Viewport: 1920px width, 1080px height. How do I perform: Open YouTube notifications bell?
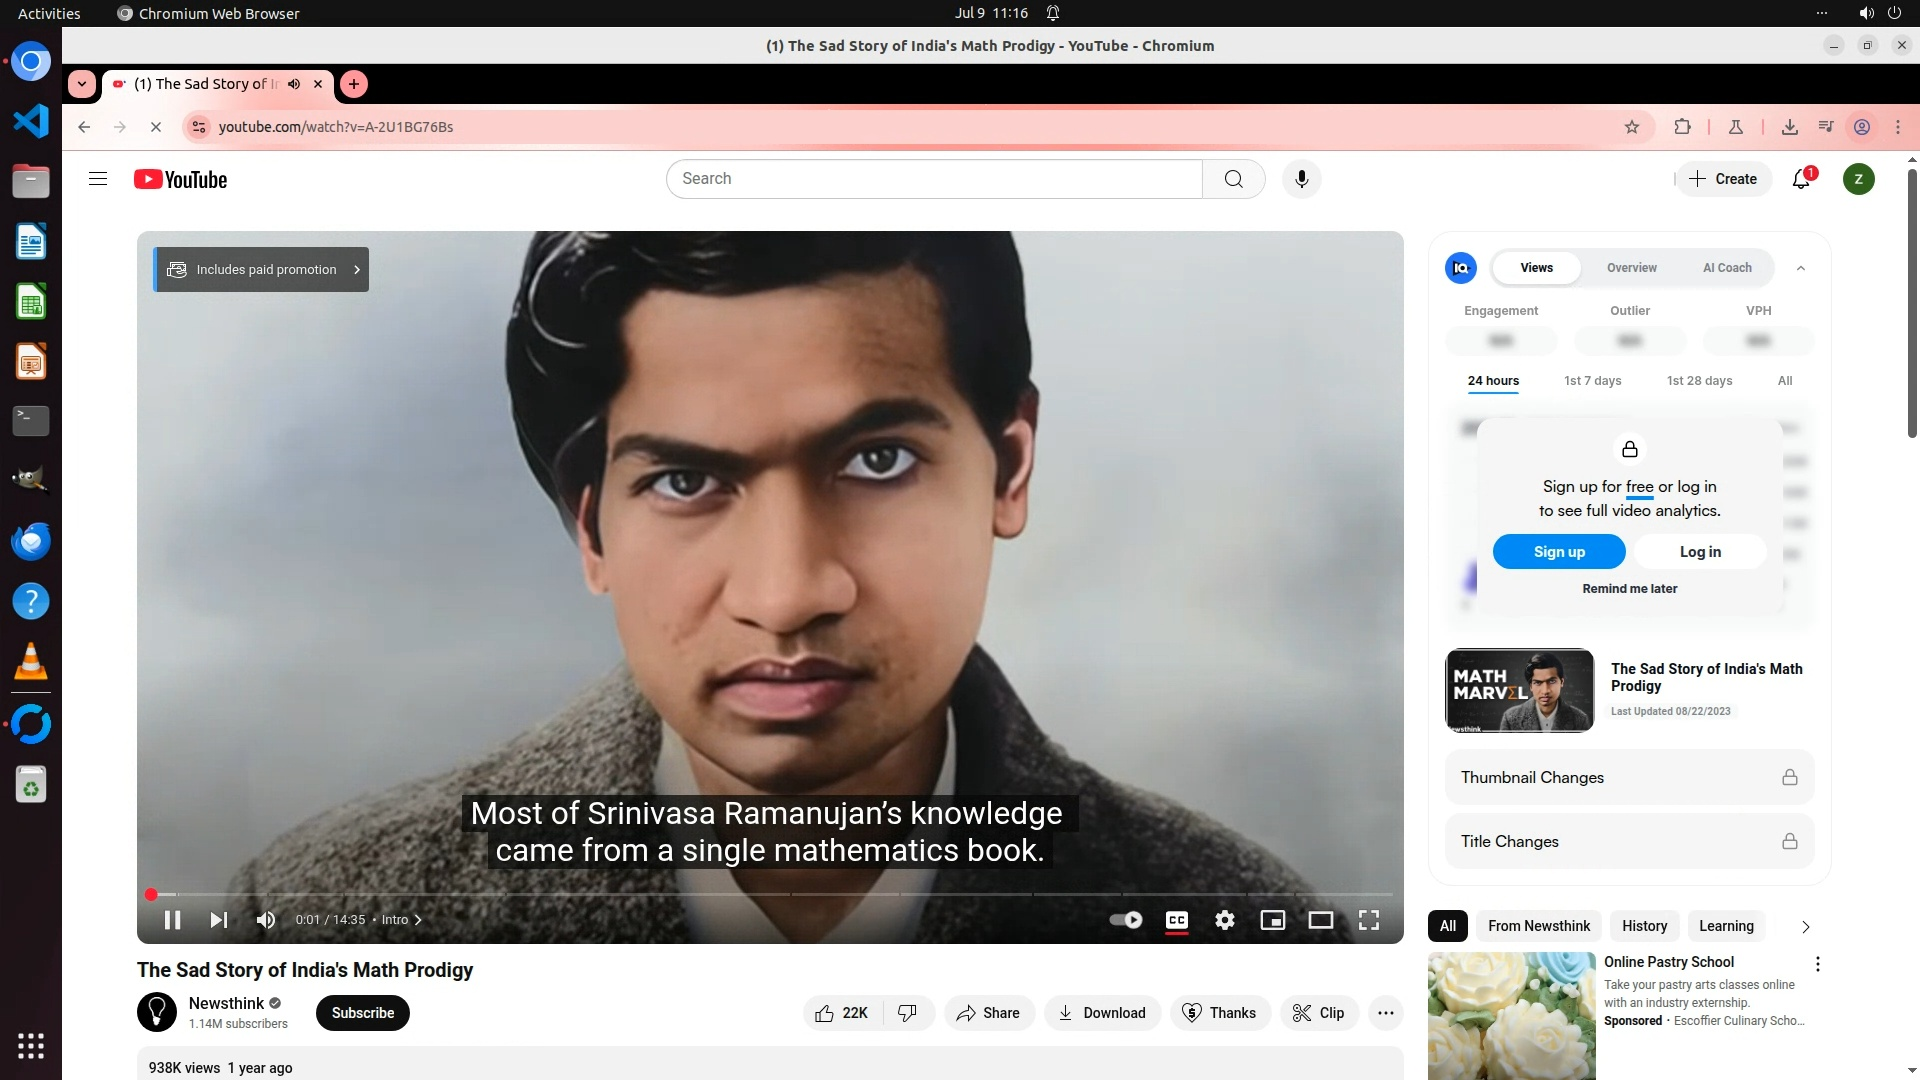click(1801, 179)
